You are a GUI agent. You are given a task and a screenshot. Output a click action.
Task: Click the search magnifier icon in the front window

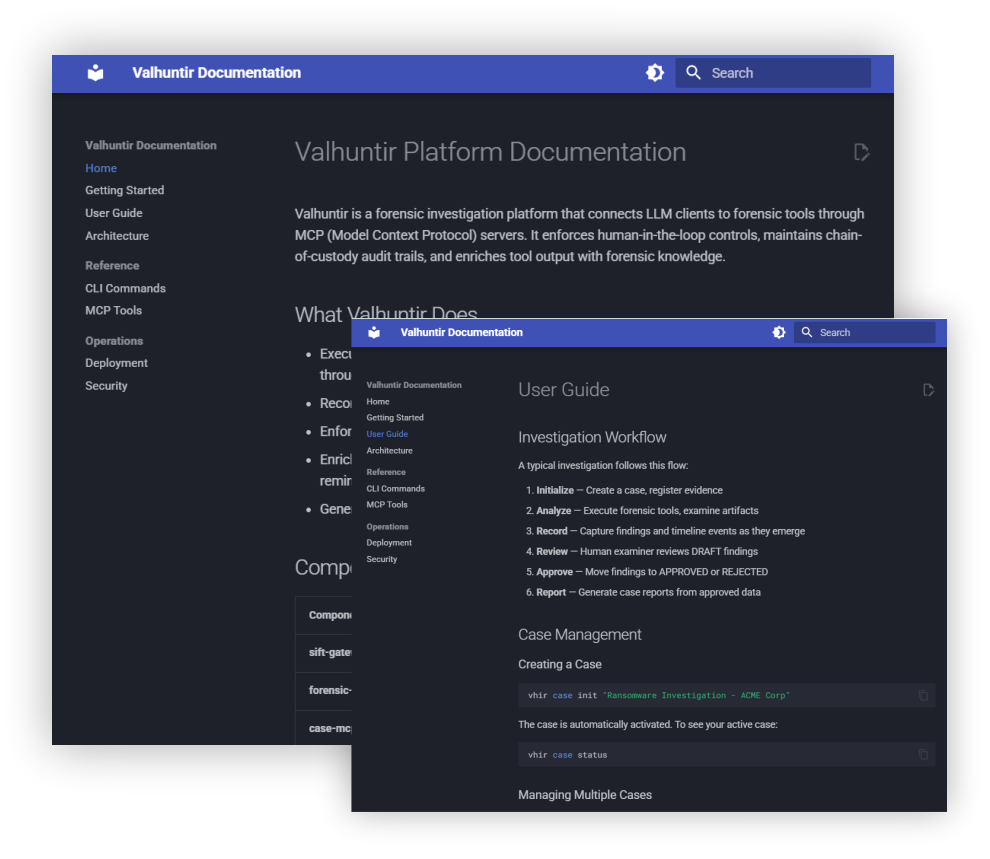coord(807,333)
